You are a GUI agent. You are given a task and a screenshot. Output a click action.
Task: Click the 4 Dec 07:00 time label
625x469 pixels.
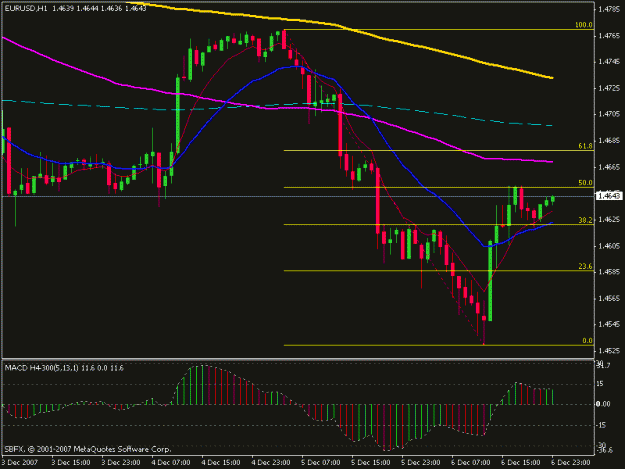171,463
